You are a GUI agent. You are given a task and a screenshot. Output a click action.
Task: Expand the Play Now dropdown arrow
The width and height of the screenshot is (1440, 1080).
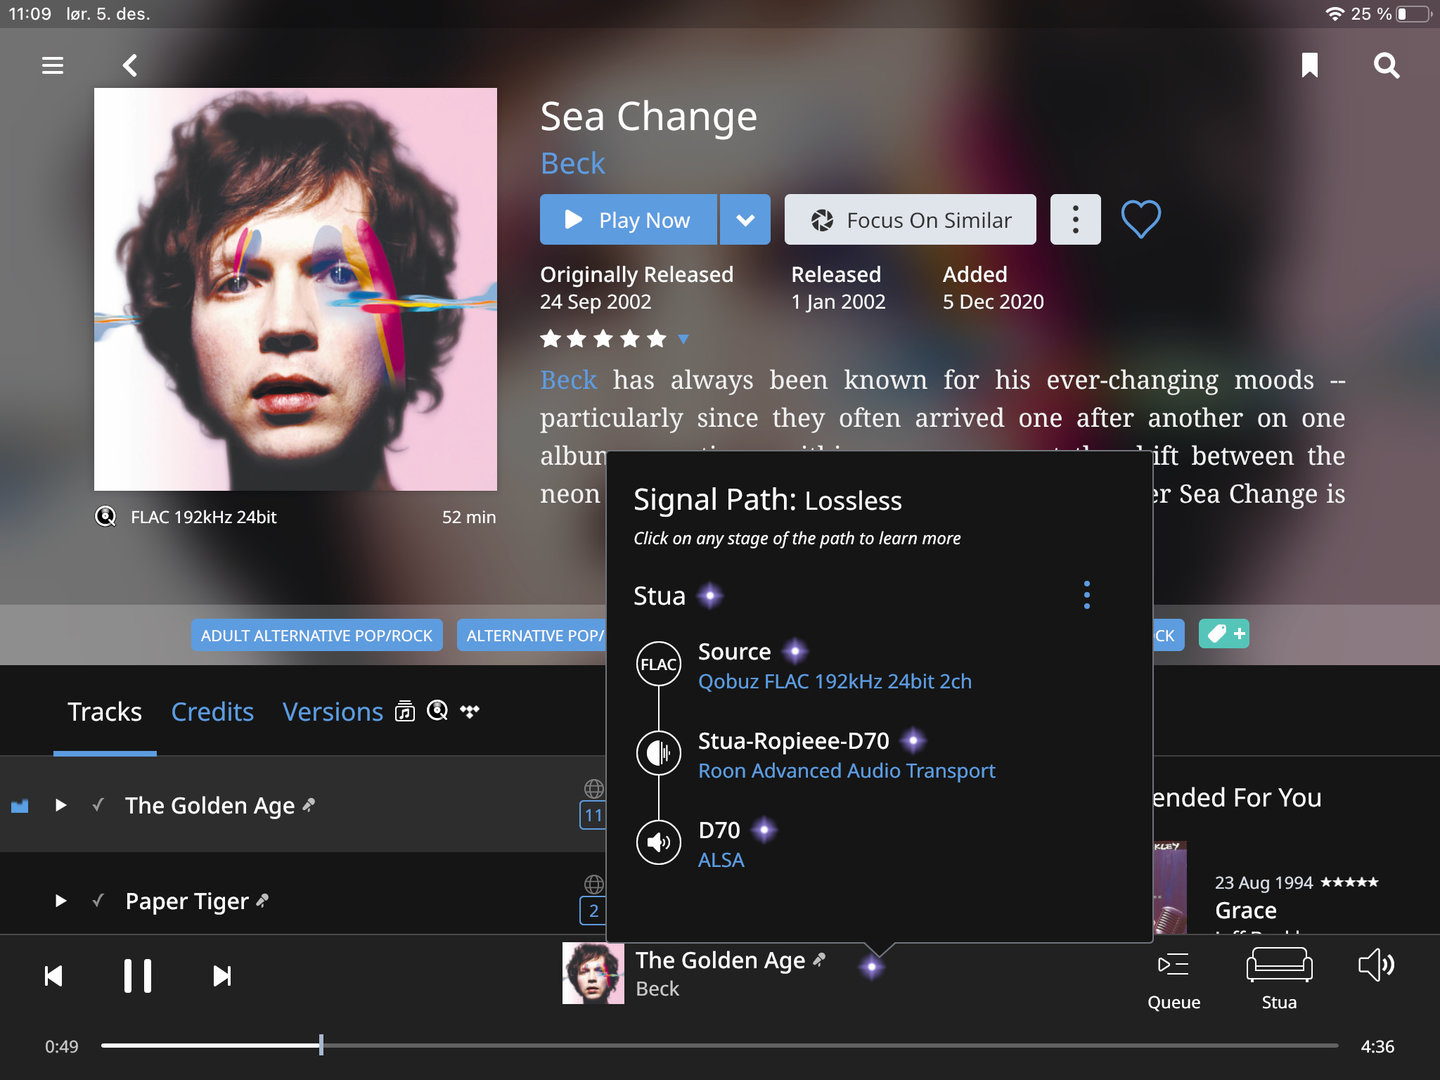745,220
